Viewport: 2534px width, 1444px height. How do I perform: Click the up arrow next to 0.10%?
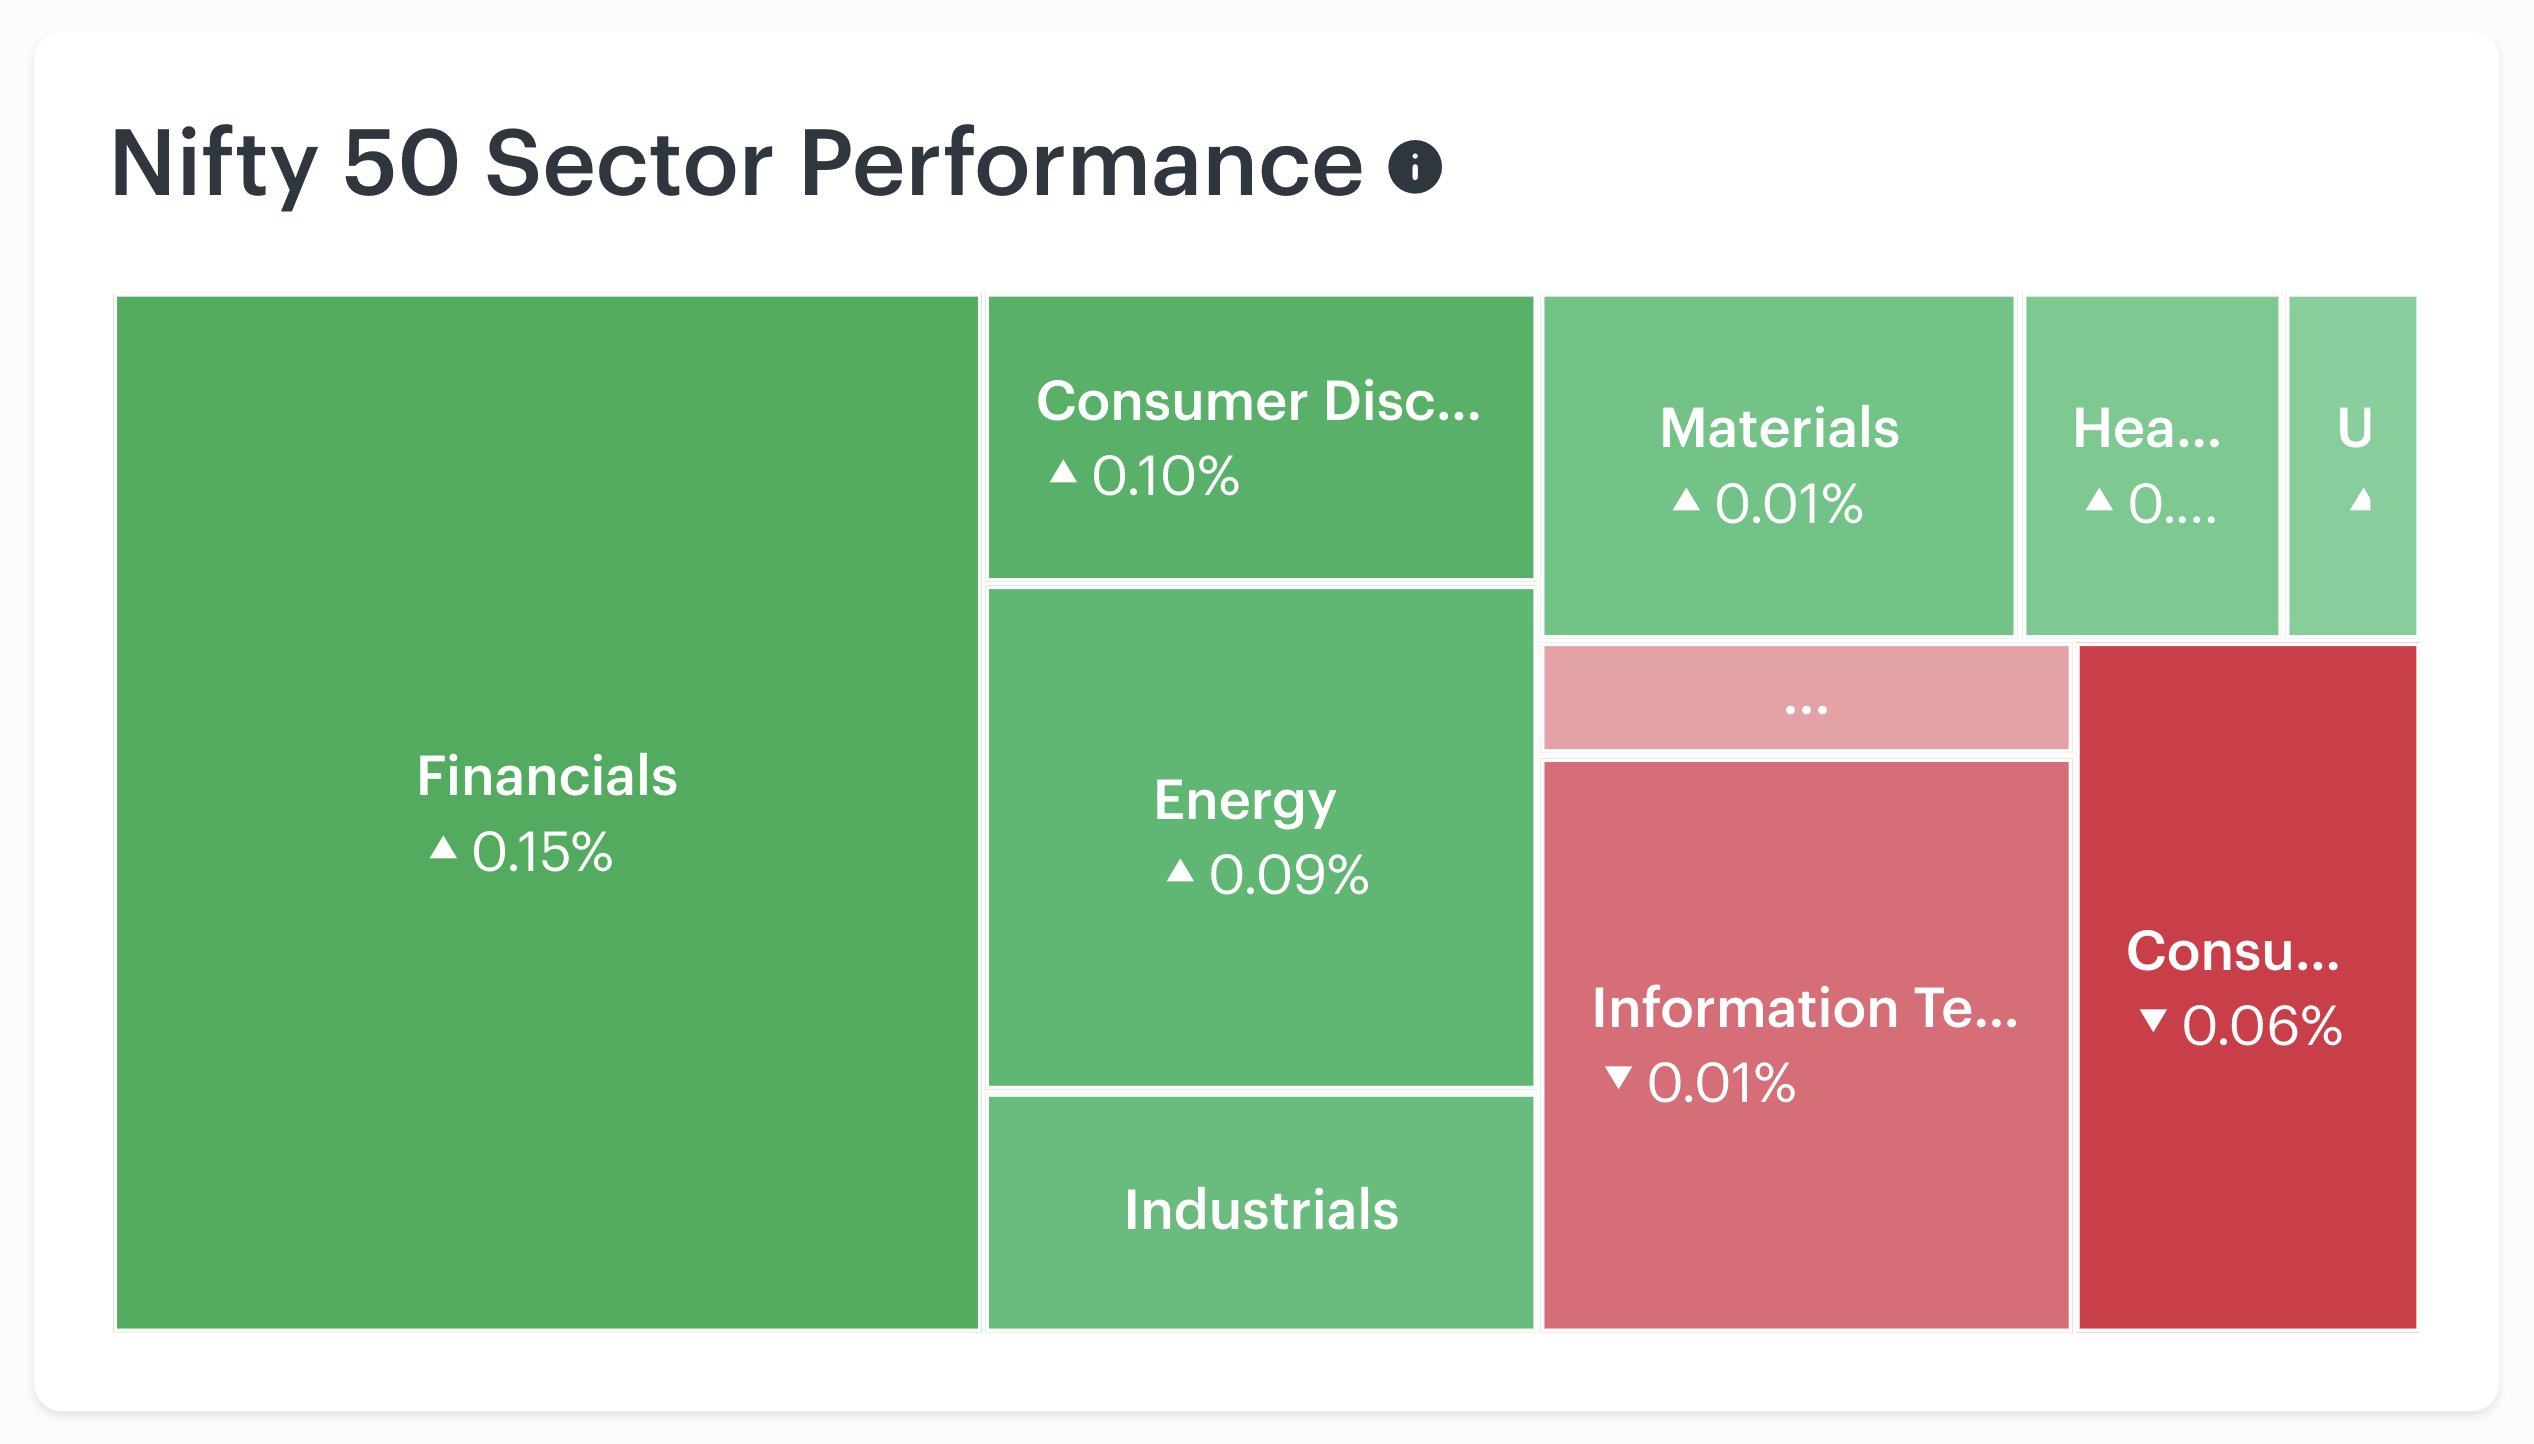[1063, 471]
